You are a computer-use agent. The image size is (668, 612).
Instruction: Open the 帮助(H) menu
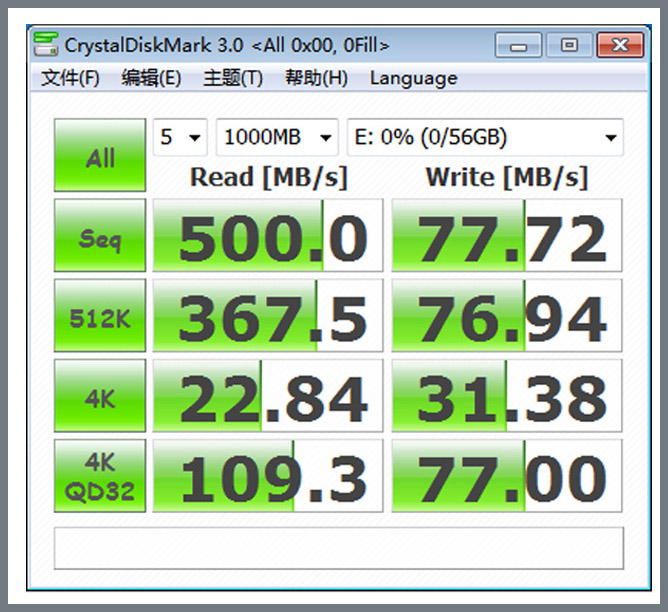tap(316, 78)
